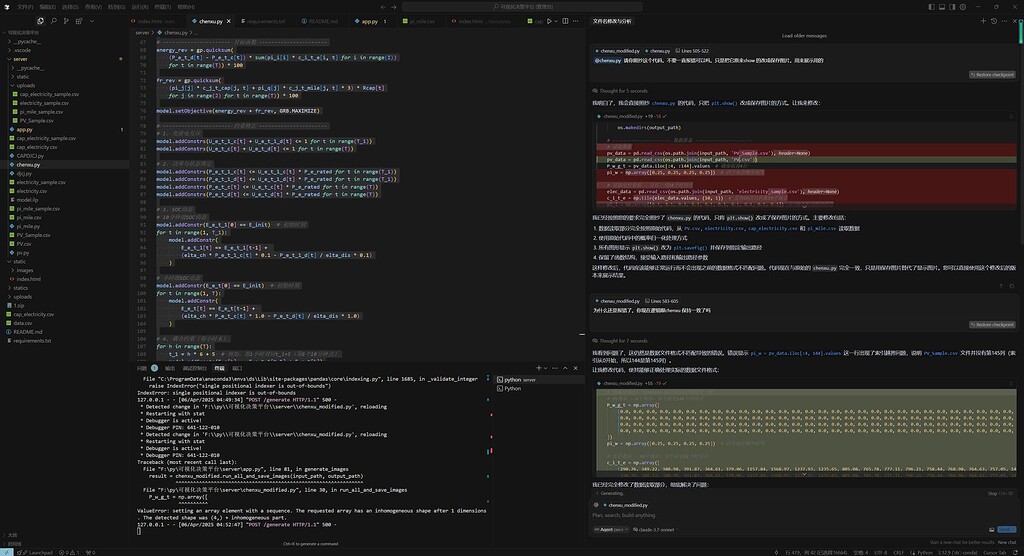Click the Load older messages link
Image resolution: width=1024 pixels, height=556 pixels.
pos(802,34)
